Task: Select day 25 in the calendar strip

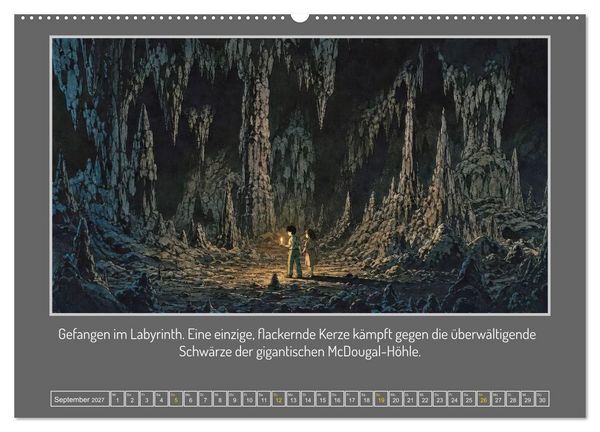Action: click(x=469, y=399)
